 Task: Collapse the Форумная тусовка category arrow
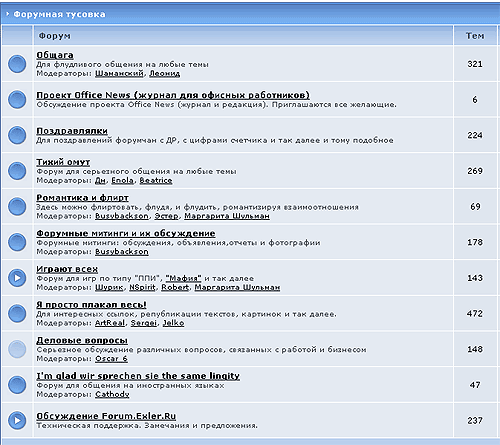[x=7, y=14]
